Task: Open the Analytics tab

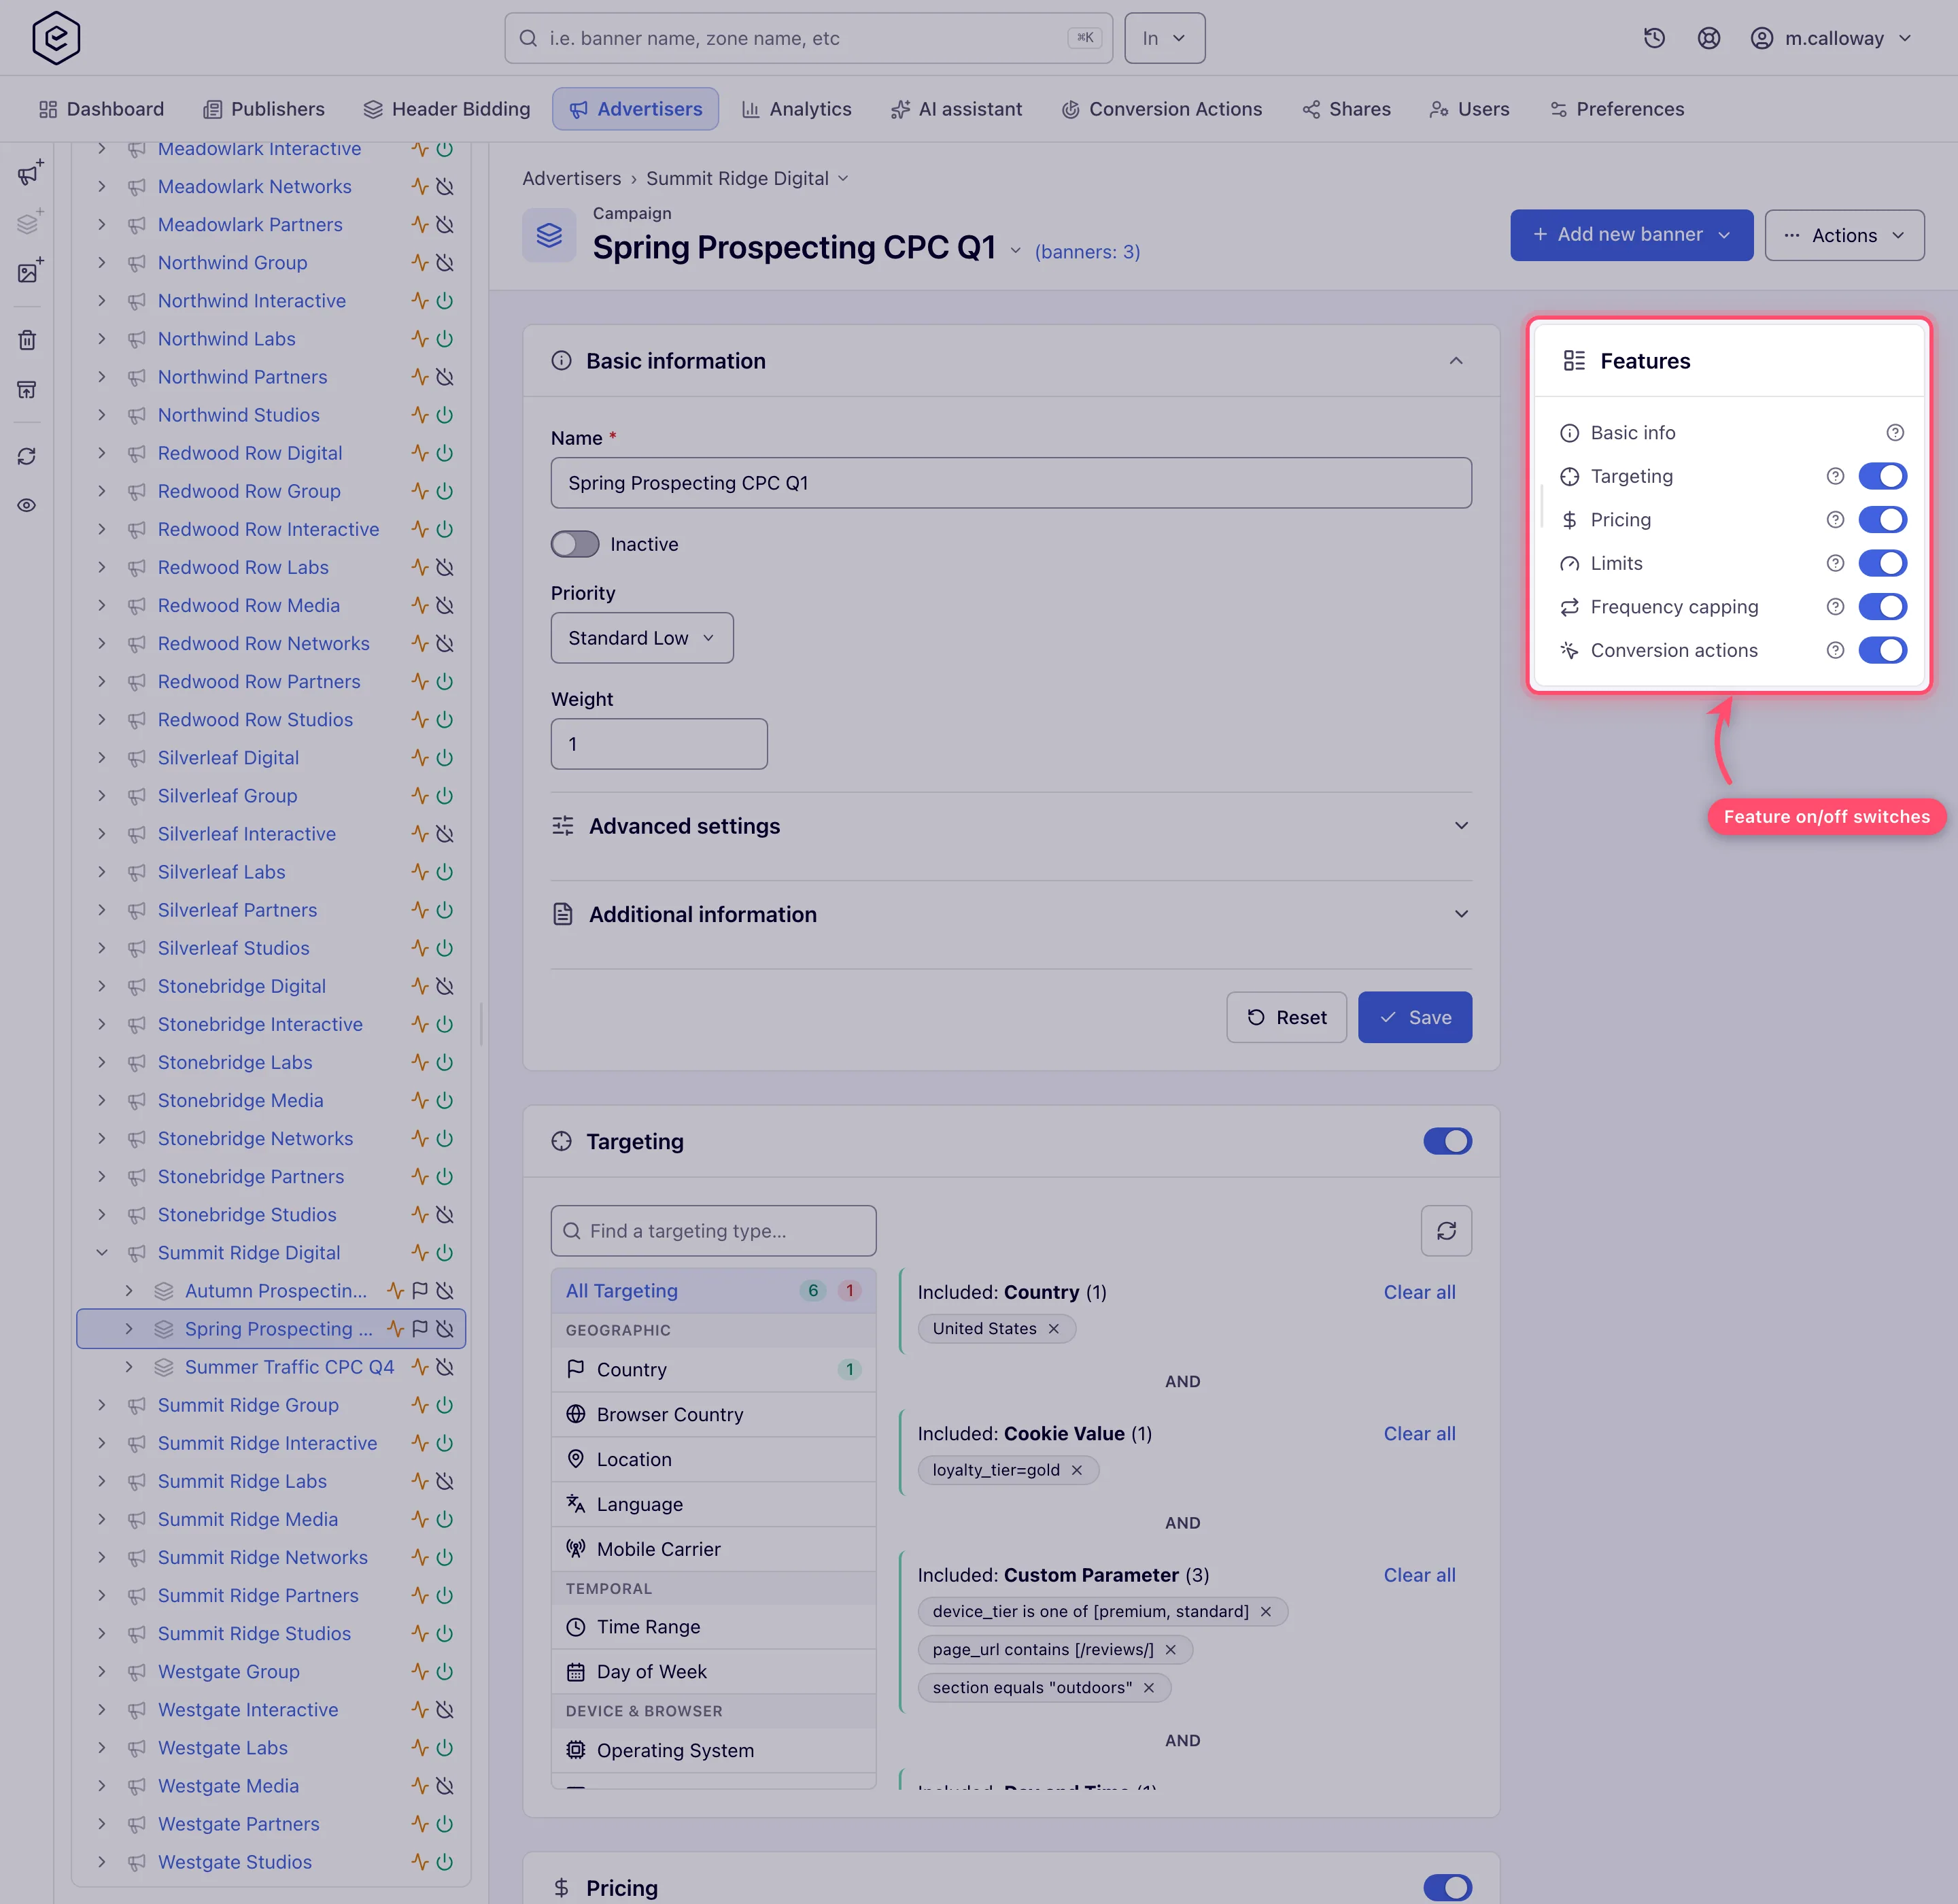Action: [x=796, y=109]
